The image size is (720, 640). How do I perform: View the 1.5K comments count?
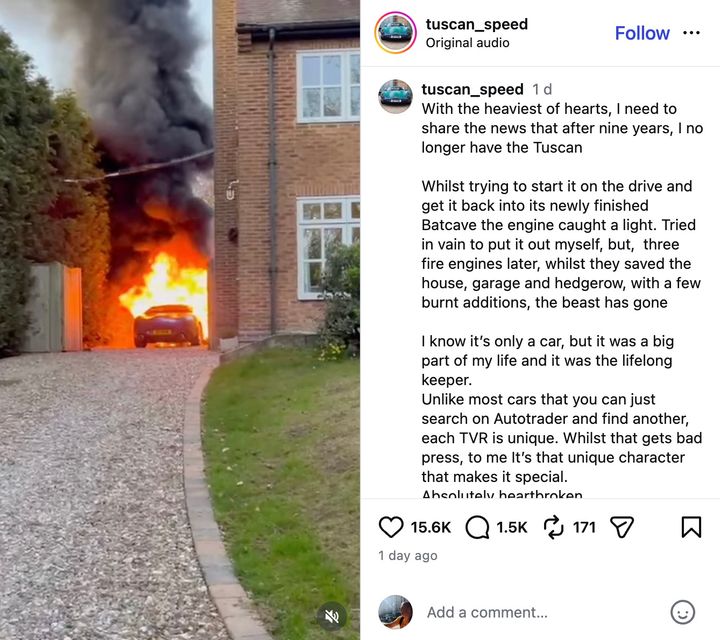click(x=512, y=527)
